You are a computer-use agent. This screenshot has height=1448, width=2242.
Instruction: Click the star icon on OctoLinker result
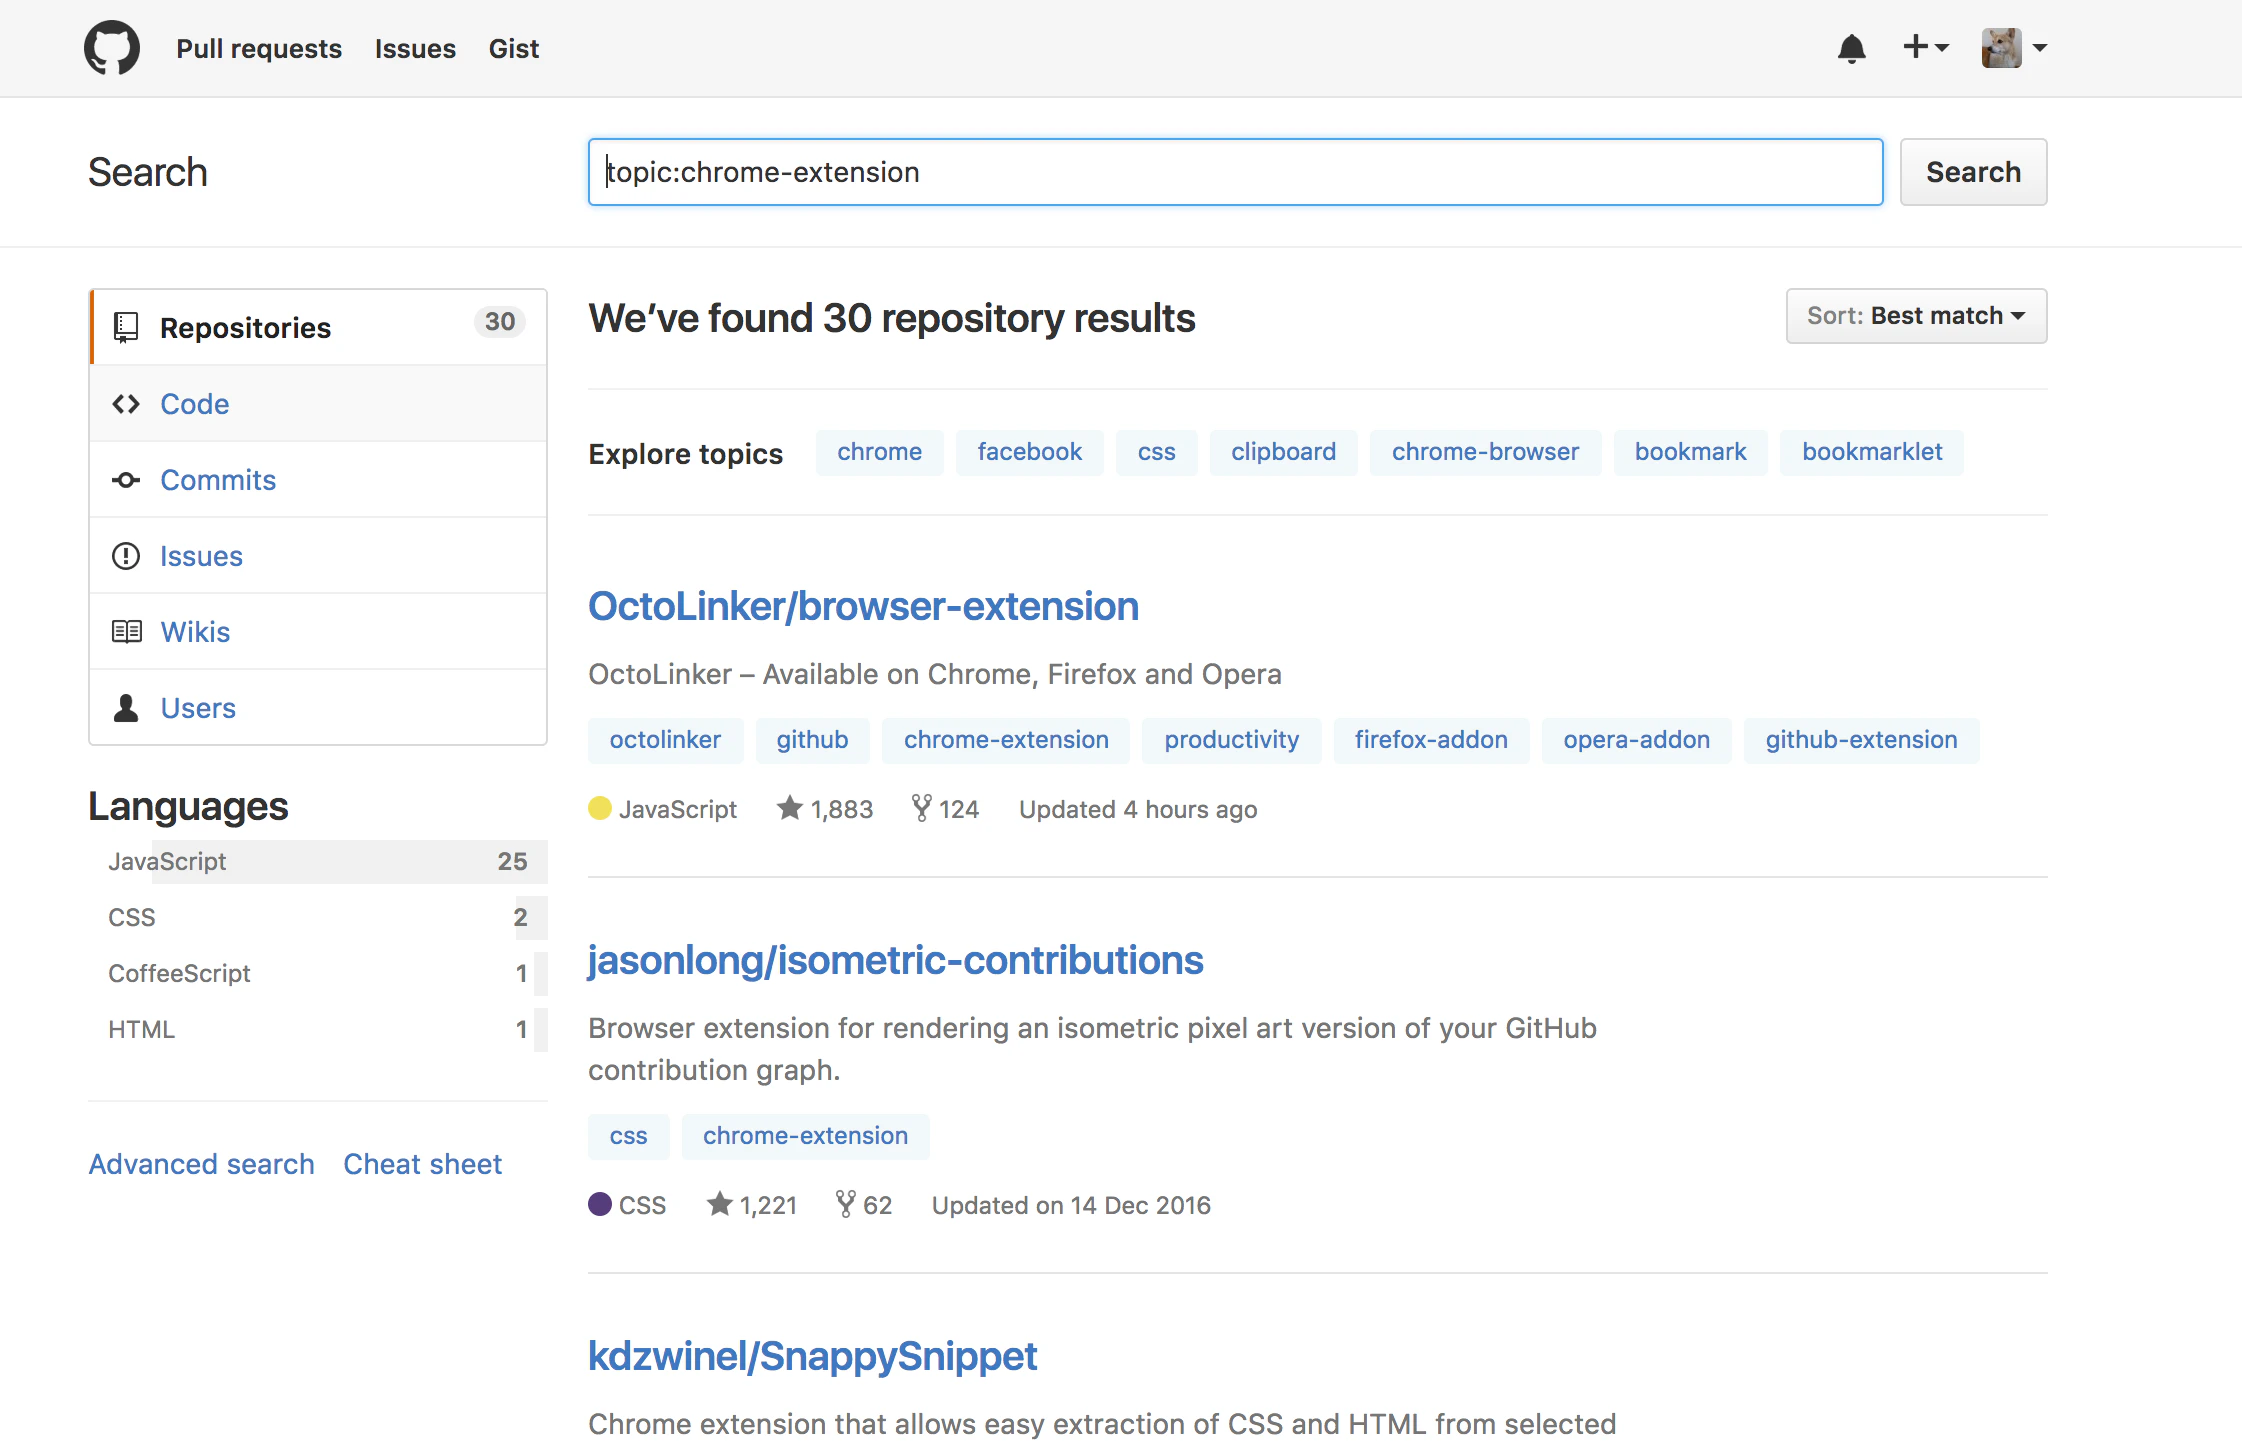[x=790, y=807]
